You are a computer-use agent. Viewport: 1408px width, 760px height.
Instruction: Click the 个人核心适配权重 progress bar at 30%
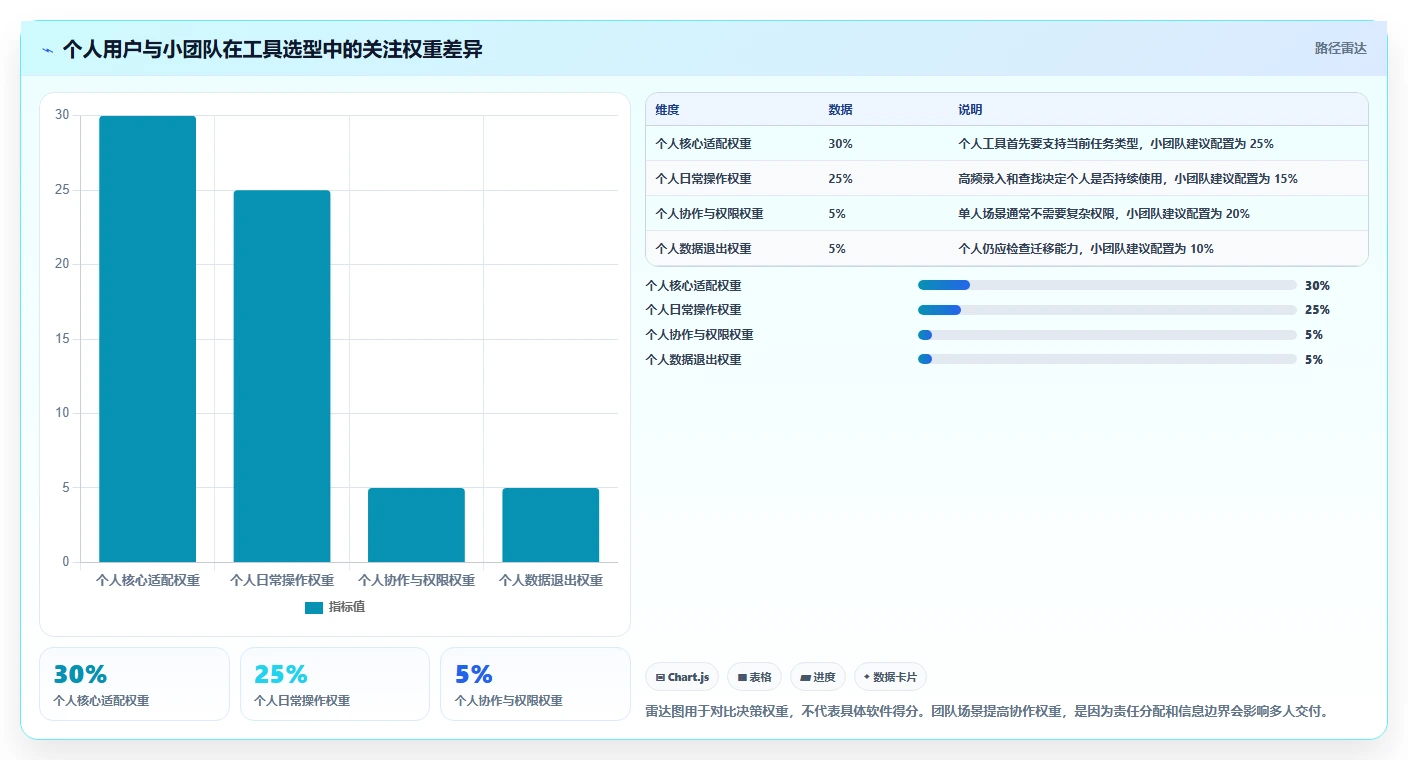click(1107, 285)
